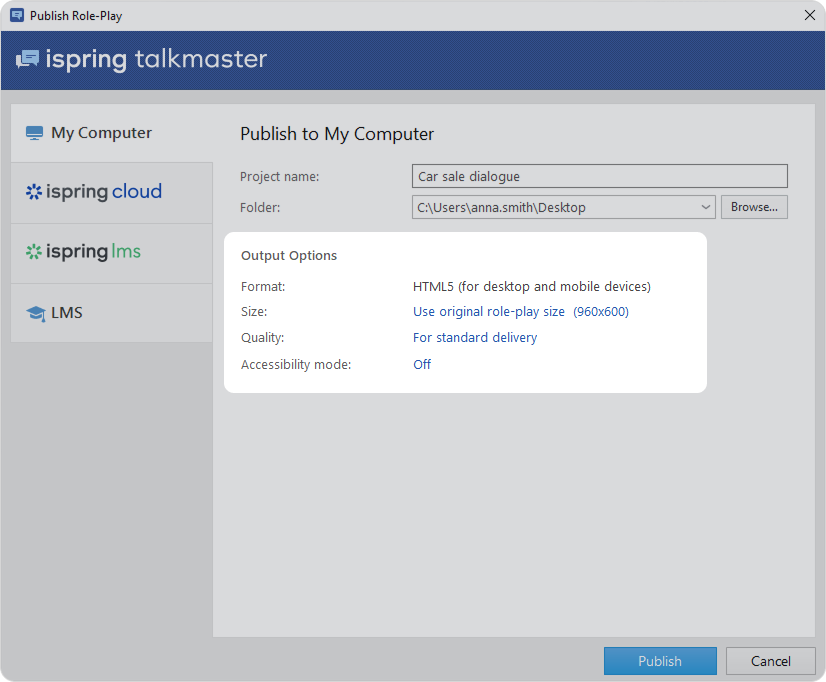Screen dimensions: 826x682
Task: Click the My Computer monitor icon
Action: [35, 133]
